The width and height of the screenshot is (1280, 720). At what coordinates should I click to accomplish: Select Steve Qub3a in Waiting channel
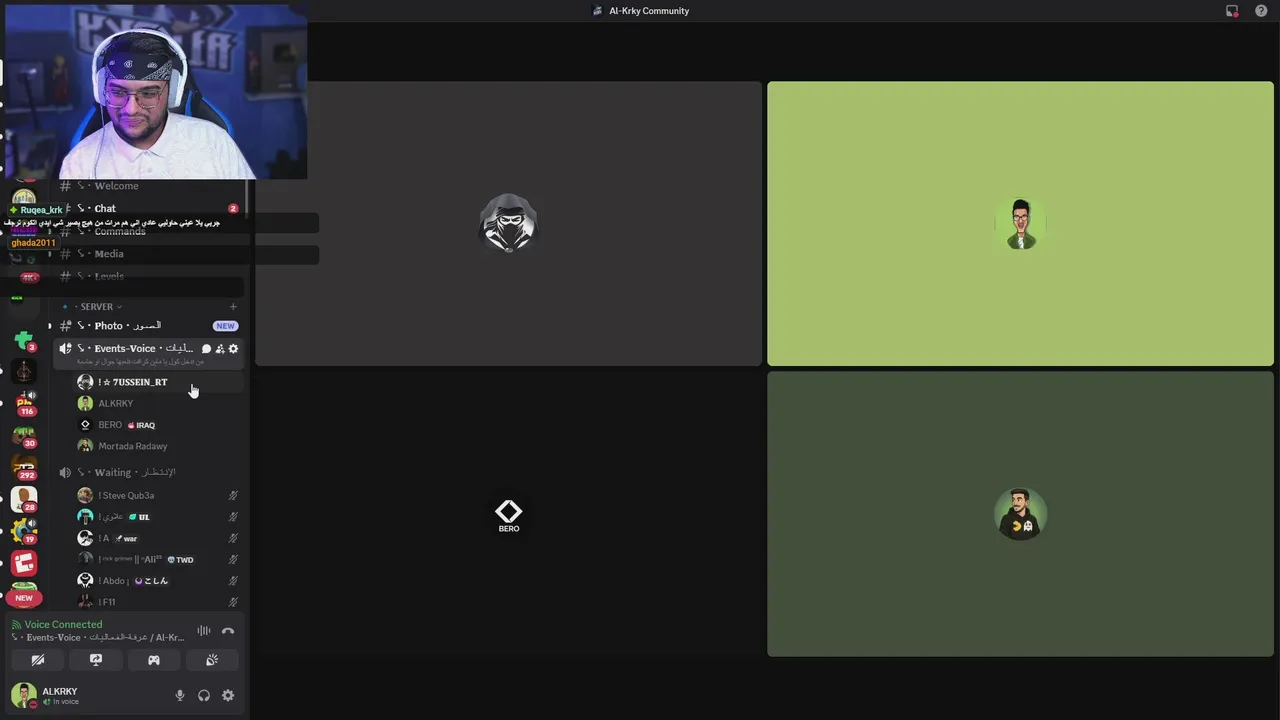pos(160,495)
